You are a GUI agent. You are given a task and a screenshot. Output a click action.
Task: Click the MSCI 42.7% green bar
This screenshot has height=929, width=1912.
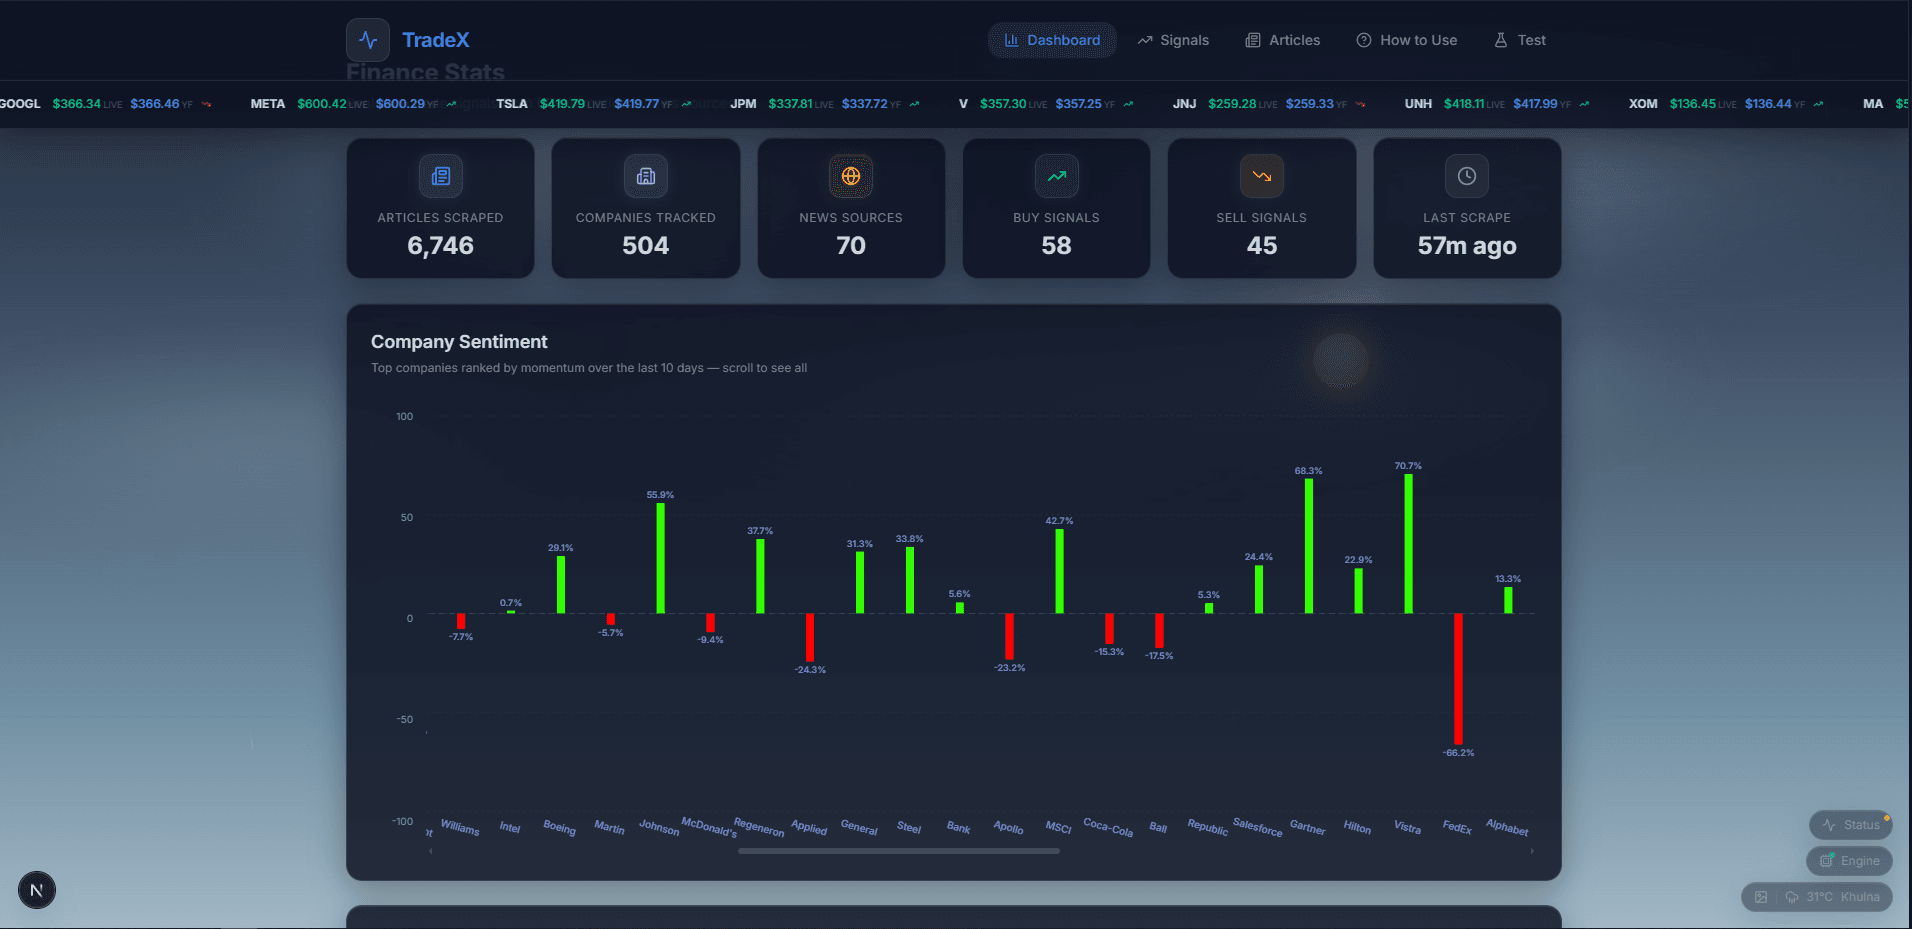coord(1059,571)
